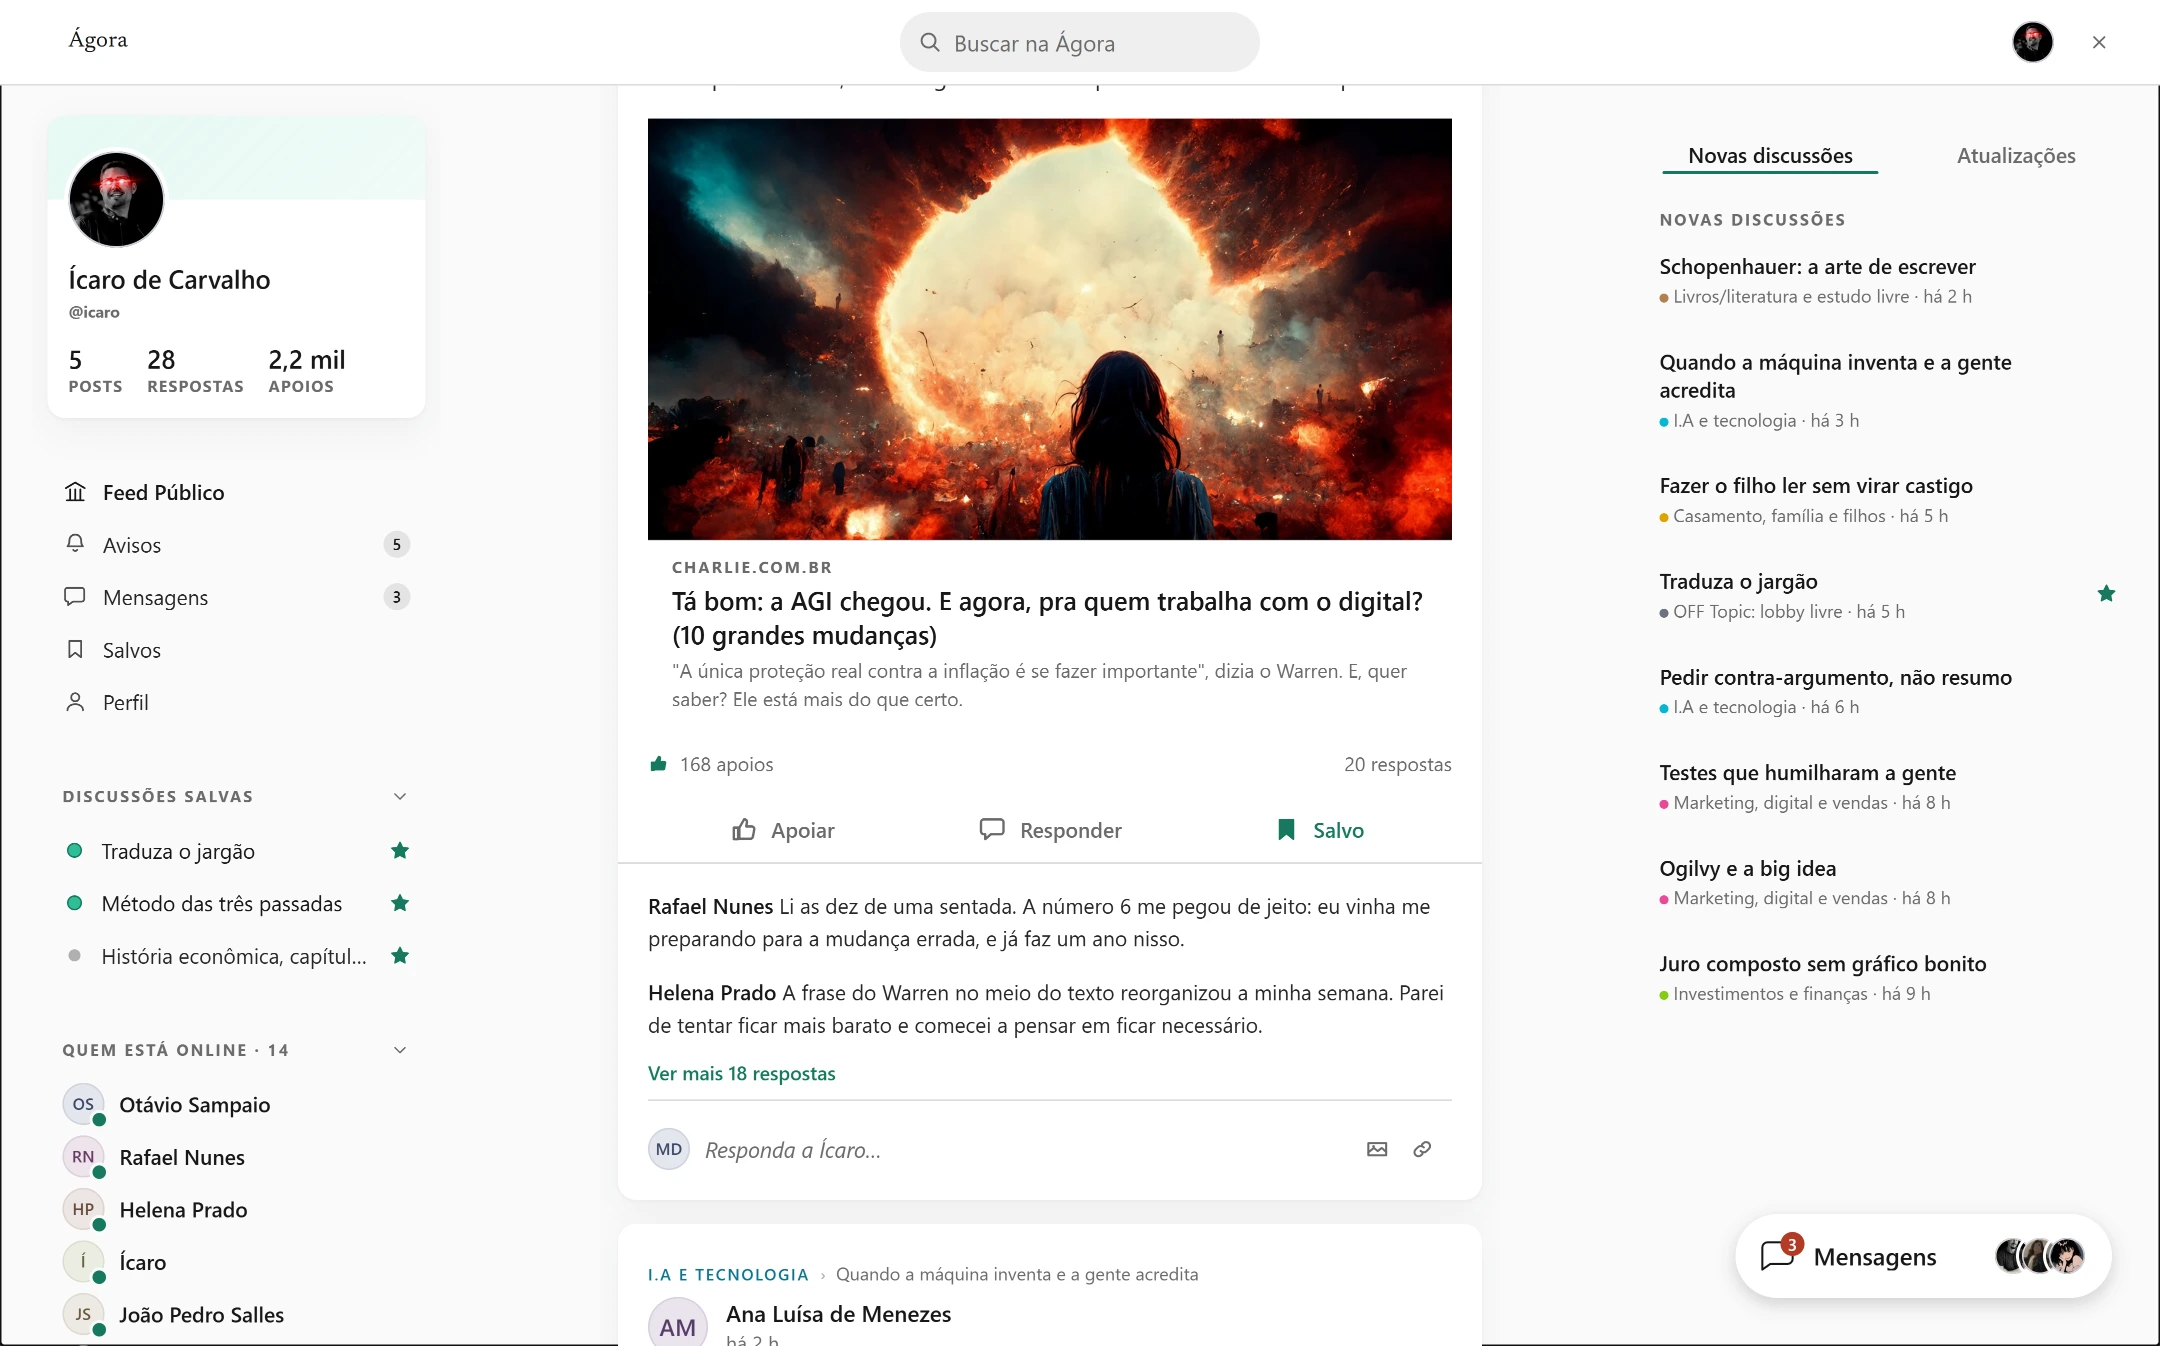Open Feed Público in the sidebar
Screen dimensions: 2160x1346
pyautogui.click(x=236, y=492)
